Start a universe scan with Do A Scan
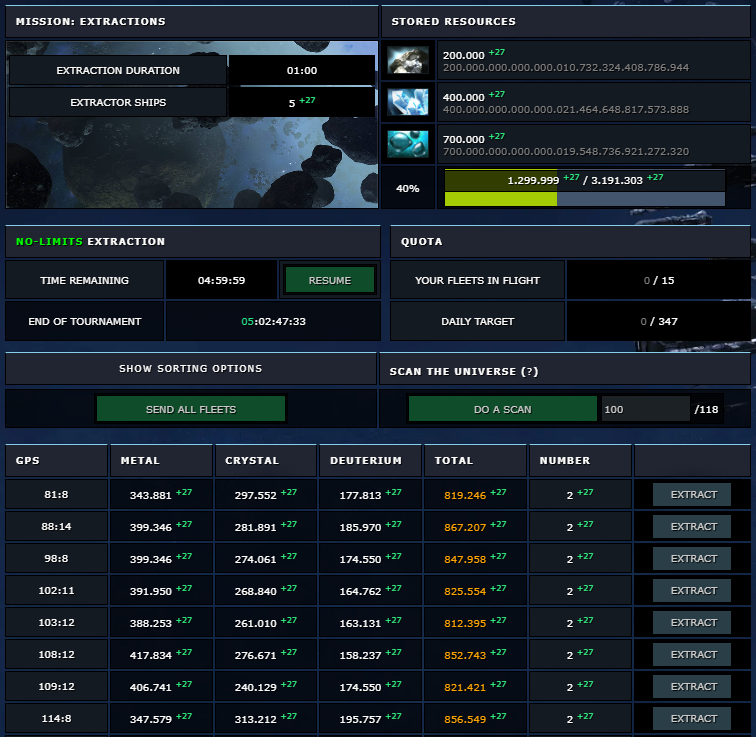Image resolution: width=756 pixels, height=737 pixels. click(502, 409)
